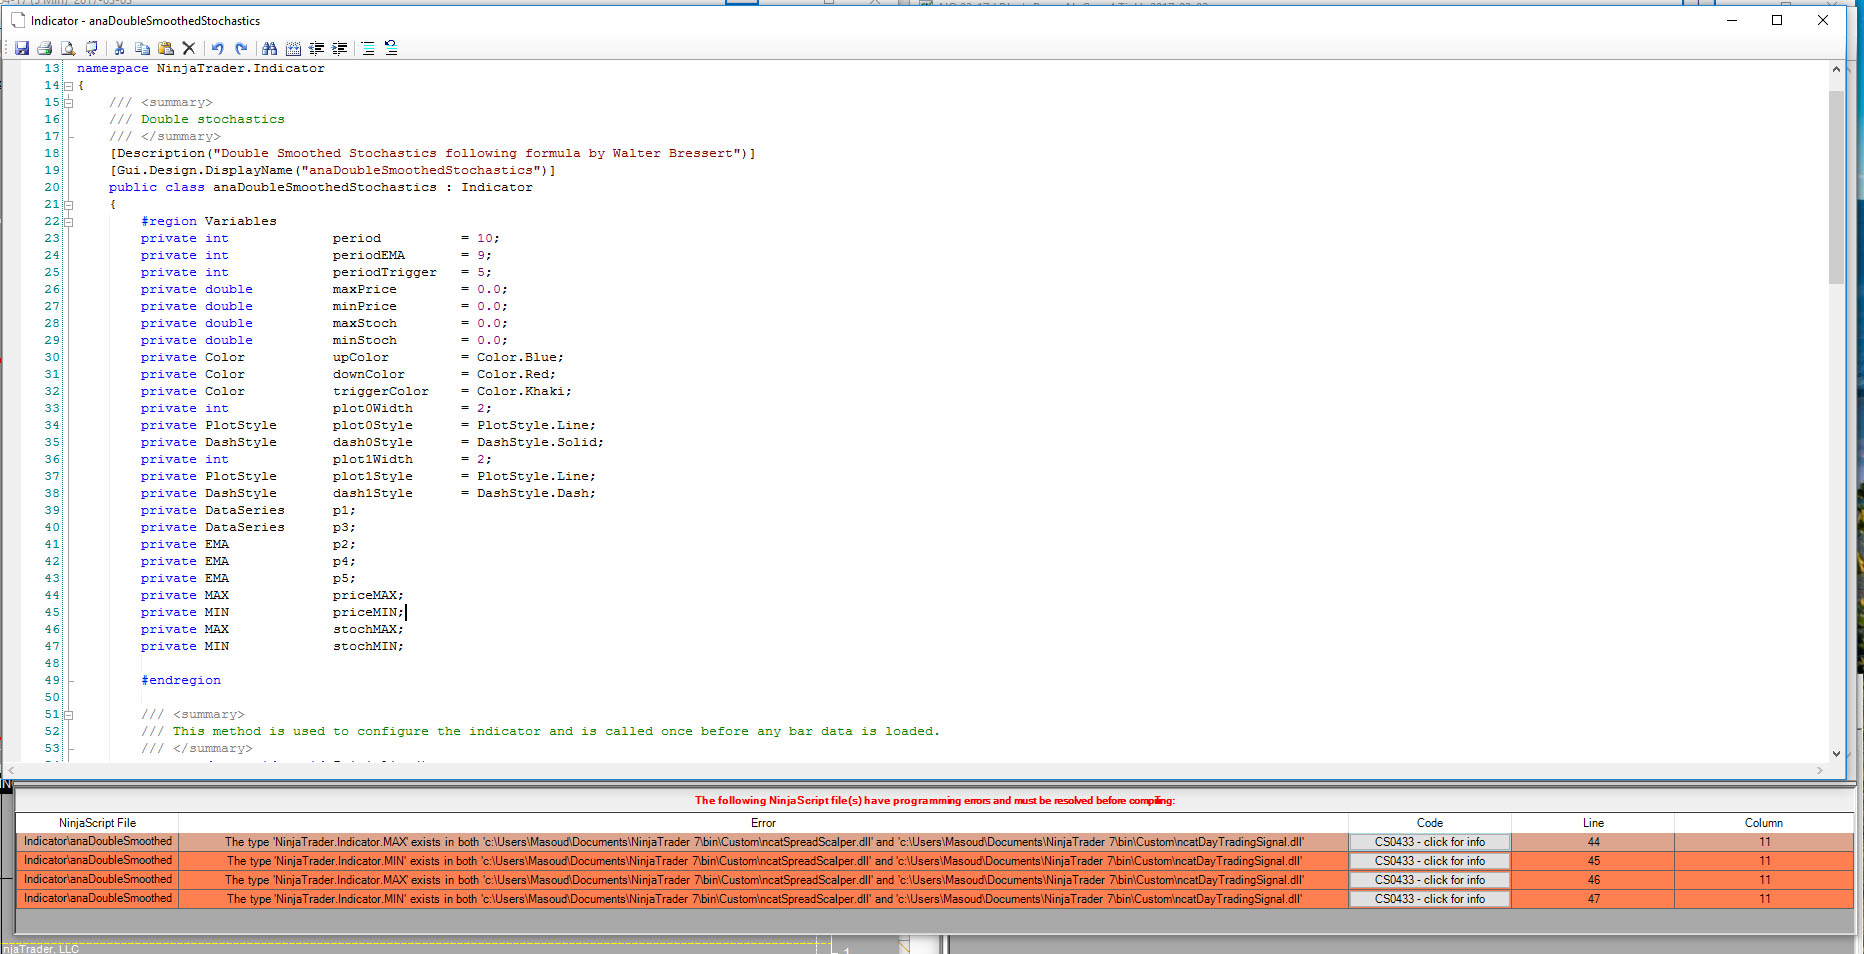Place cursor on 'priceMAX;' at line 44
This screenshot has height=954, width=1864.
(368, 596)
